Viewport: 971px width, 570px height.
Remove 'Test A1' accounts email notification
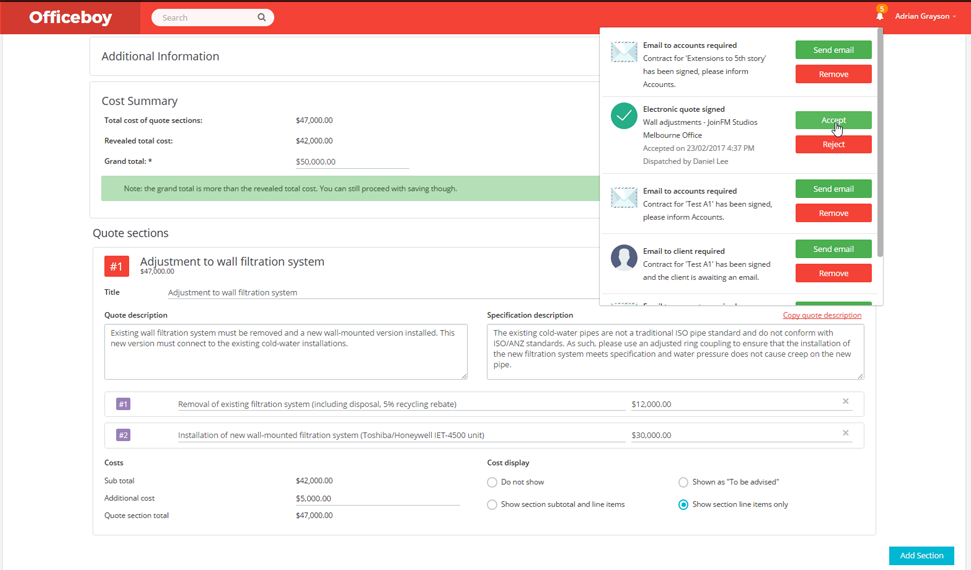[x=833, y=213]
